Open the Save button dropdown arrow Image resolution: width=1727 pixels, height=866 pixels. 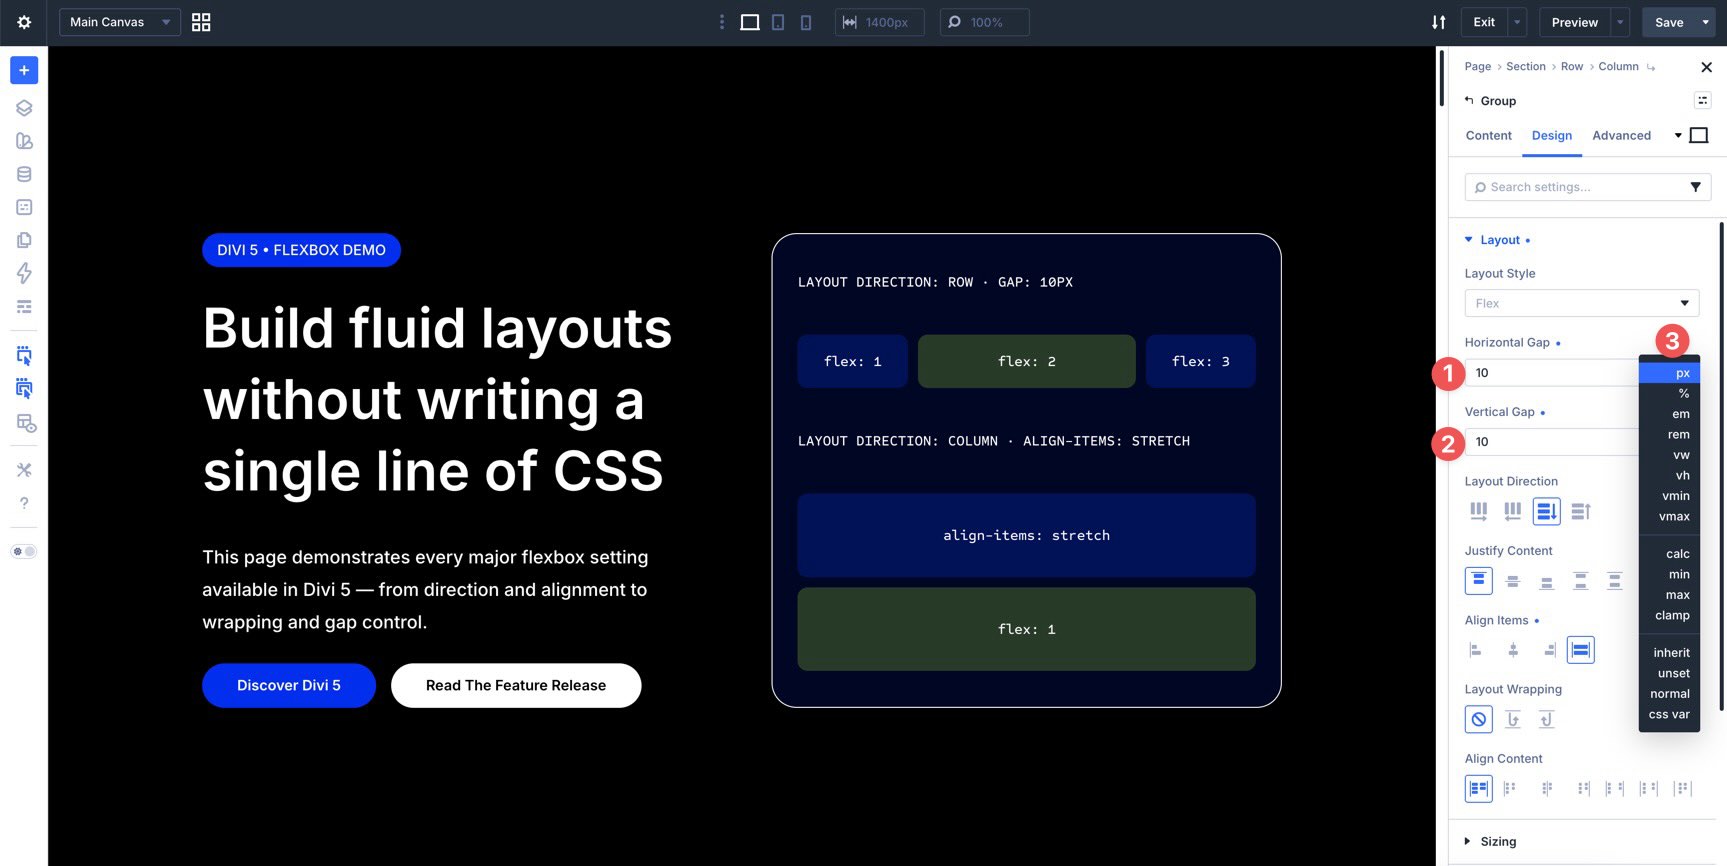[x=1706, y=22]
